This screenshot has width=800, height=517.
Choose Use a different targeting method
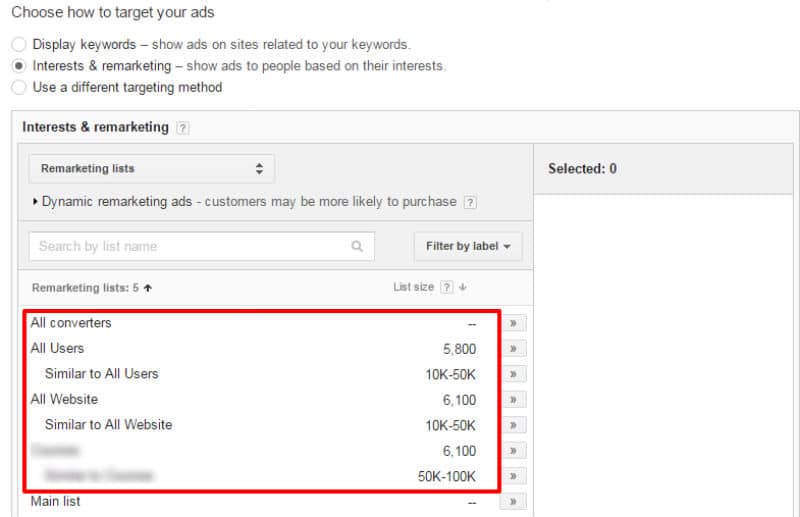pyautogui.click(x=19, y=87)
